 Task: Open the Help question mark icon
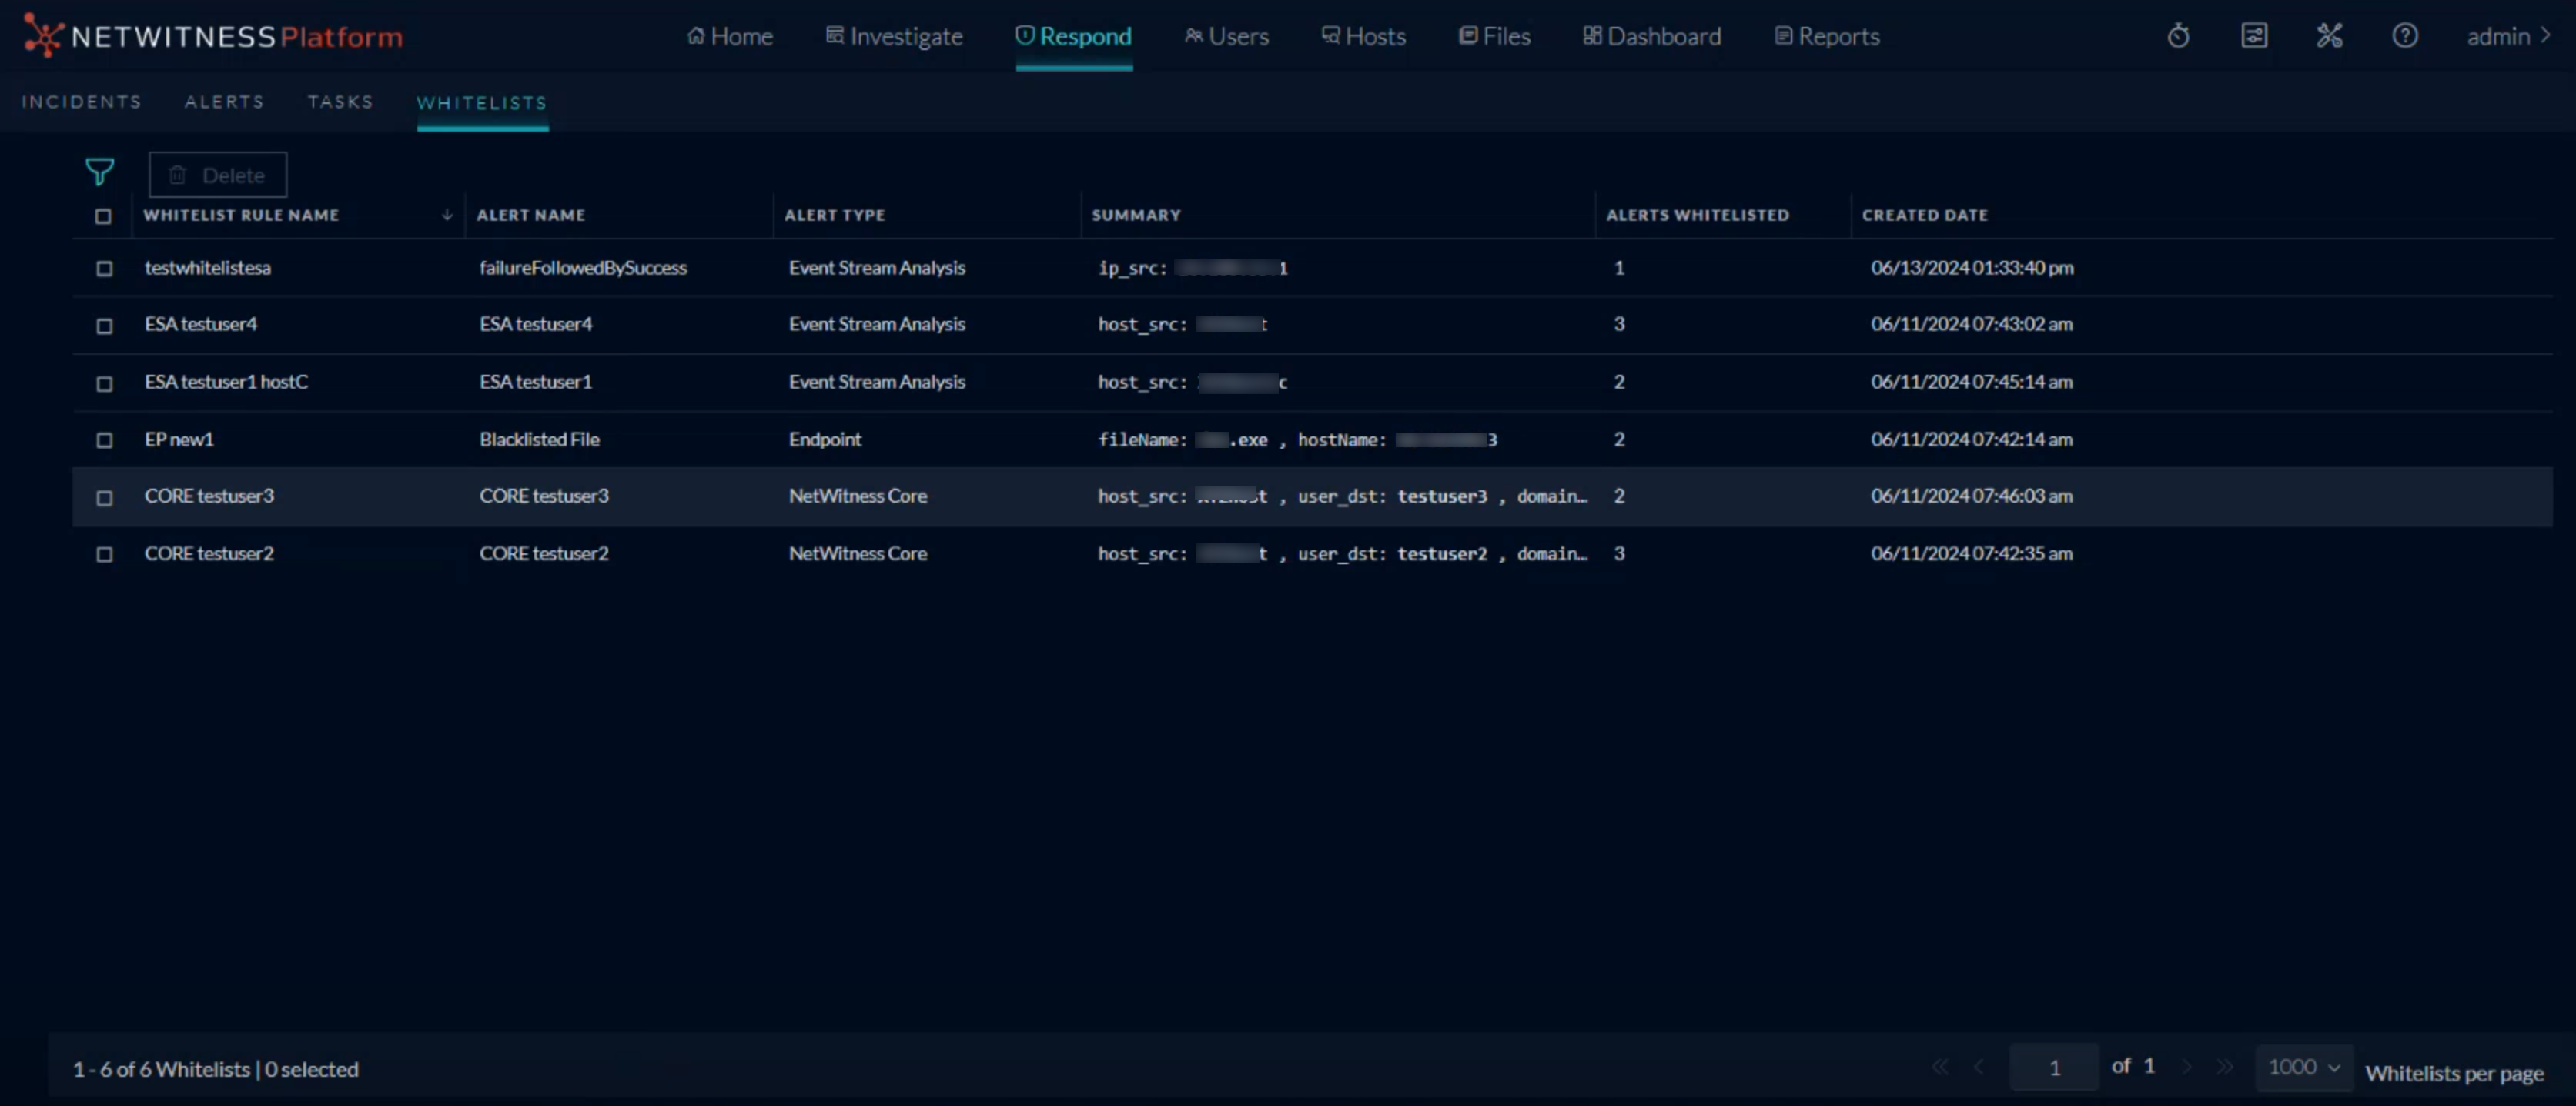point(2405,35)
